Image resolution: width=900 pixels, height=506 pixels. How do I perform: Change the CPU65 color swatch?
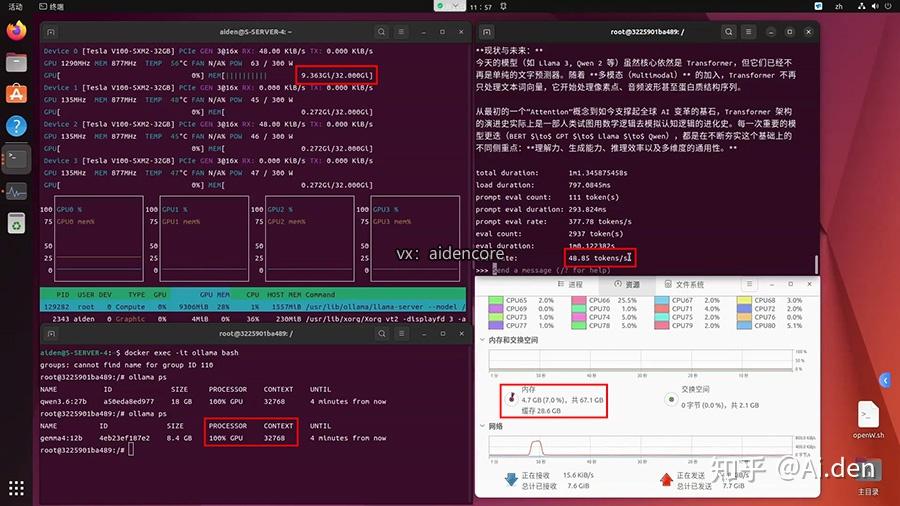pyautogui.click(x=495, y=300)
